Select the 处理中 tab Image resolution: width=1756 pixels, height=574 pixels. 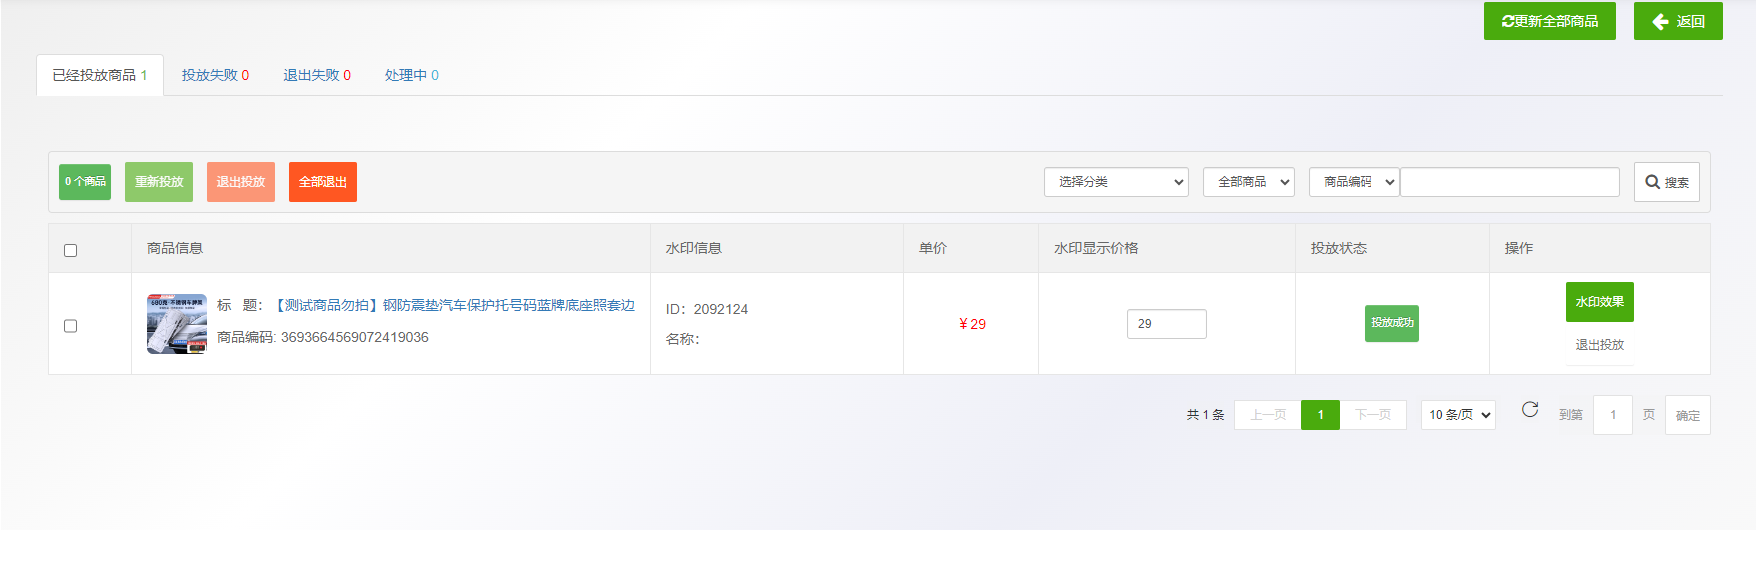[x=411, y=75]
